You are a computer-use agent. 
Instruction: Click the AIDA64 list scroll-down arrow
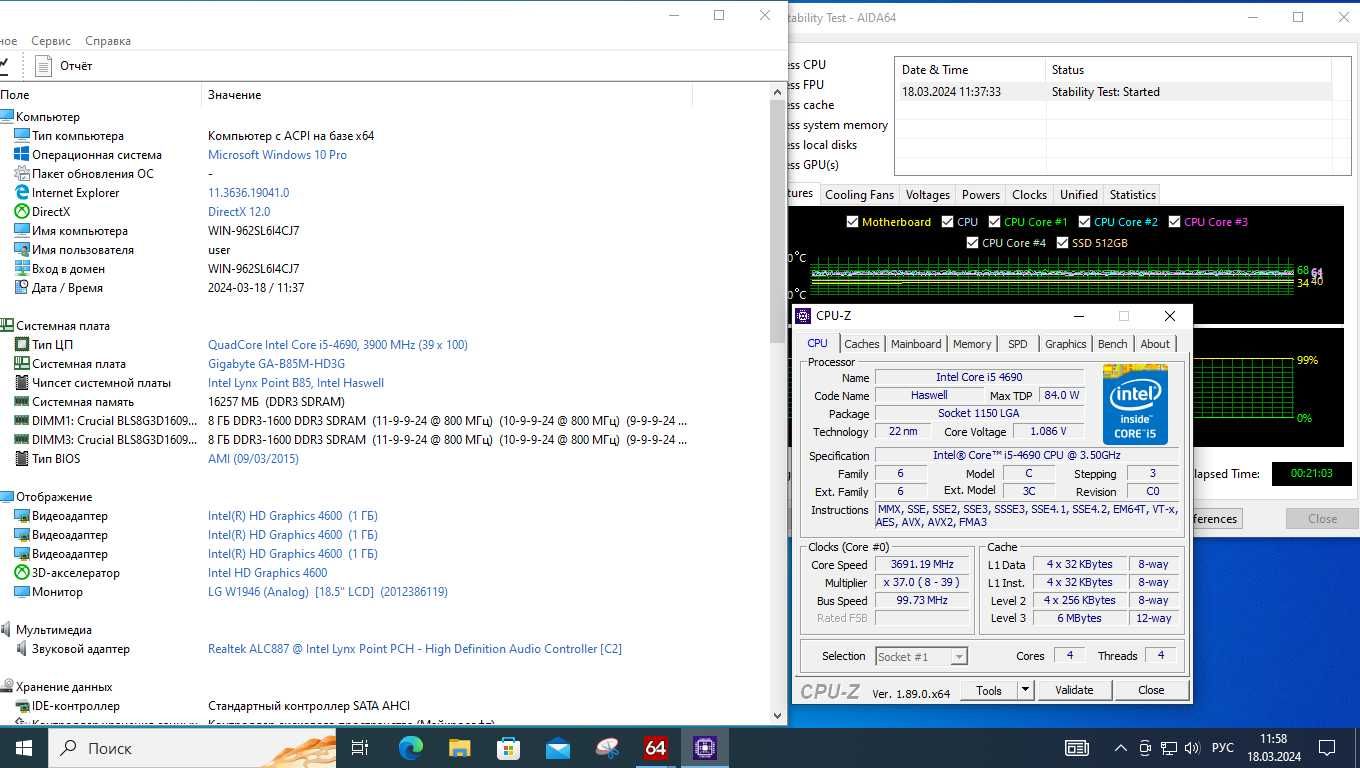[x=778, y=716]
